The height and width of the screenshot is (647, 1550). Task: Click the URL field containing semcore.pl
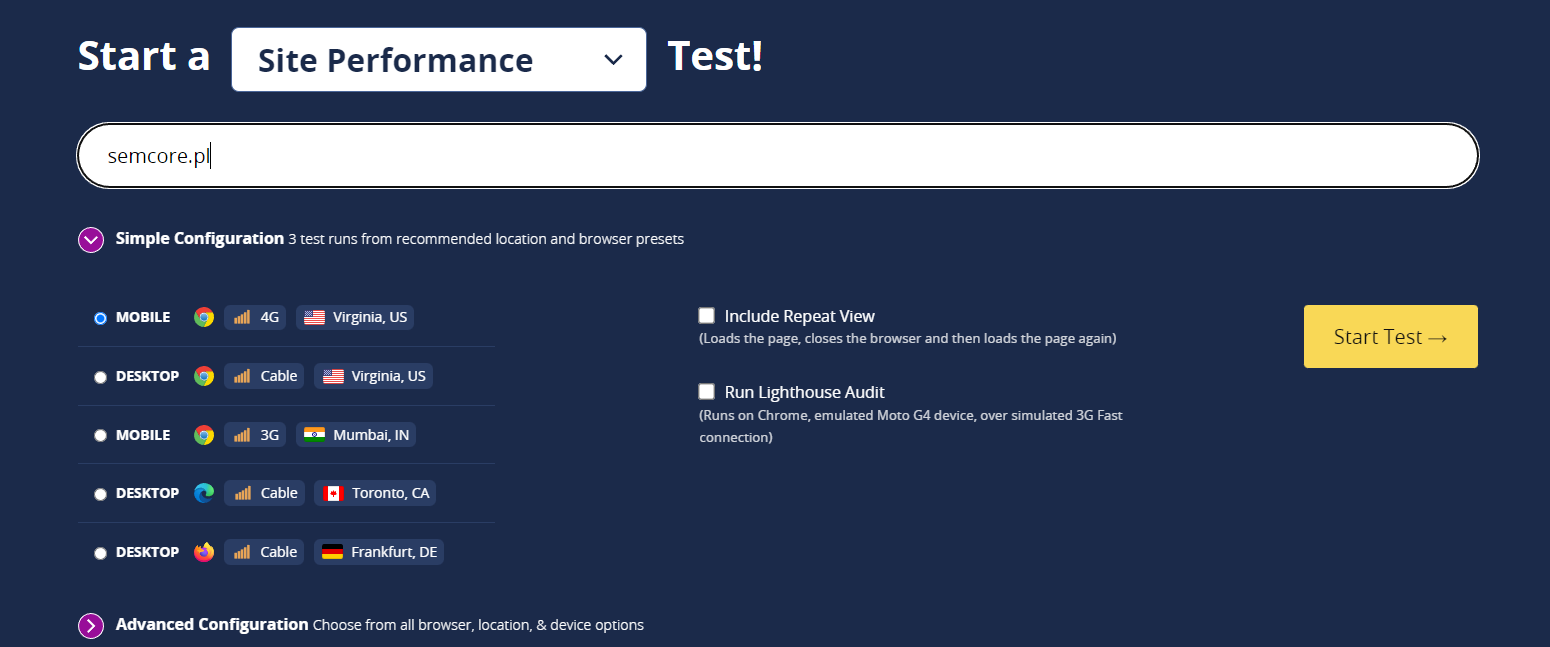click(x=778, y=156)
